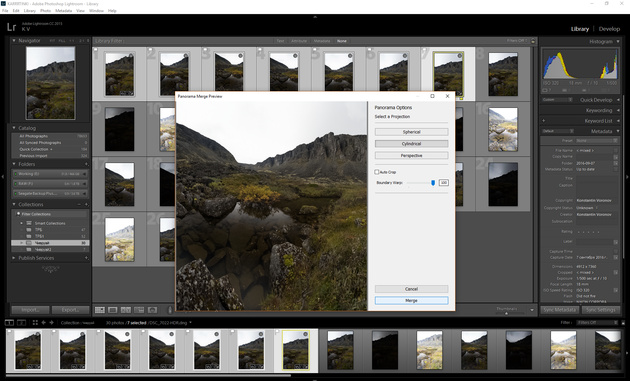Open Metadata Default view dropdown

coord(557,131)
